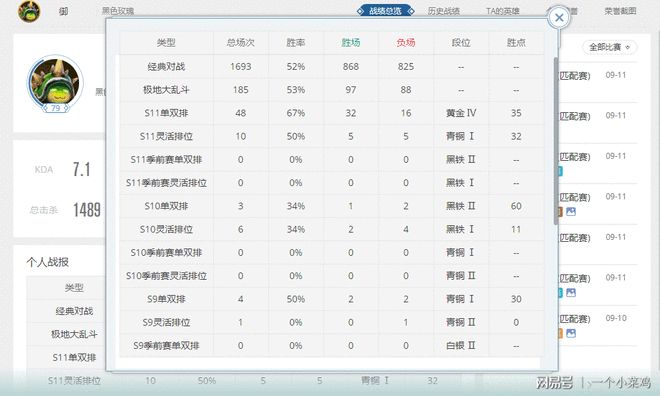The height and width of the screenshot is (396, 660).
Task: Sort by the 胜率 column header
Action: [x=295, y=43]
